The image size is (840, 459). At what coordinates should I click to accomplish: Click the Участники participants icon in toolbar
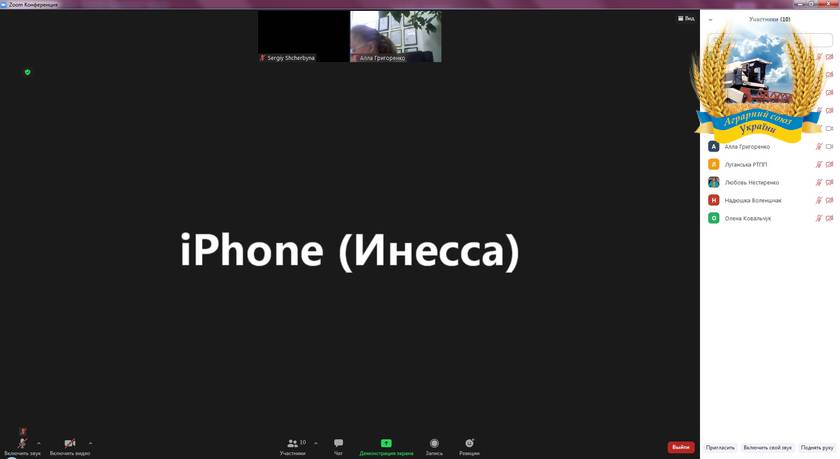292,443
